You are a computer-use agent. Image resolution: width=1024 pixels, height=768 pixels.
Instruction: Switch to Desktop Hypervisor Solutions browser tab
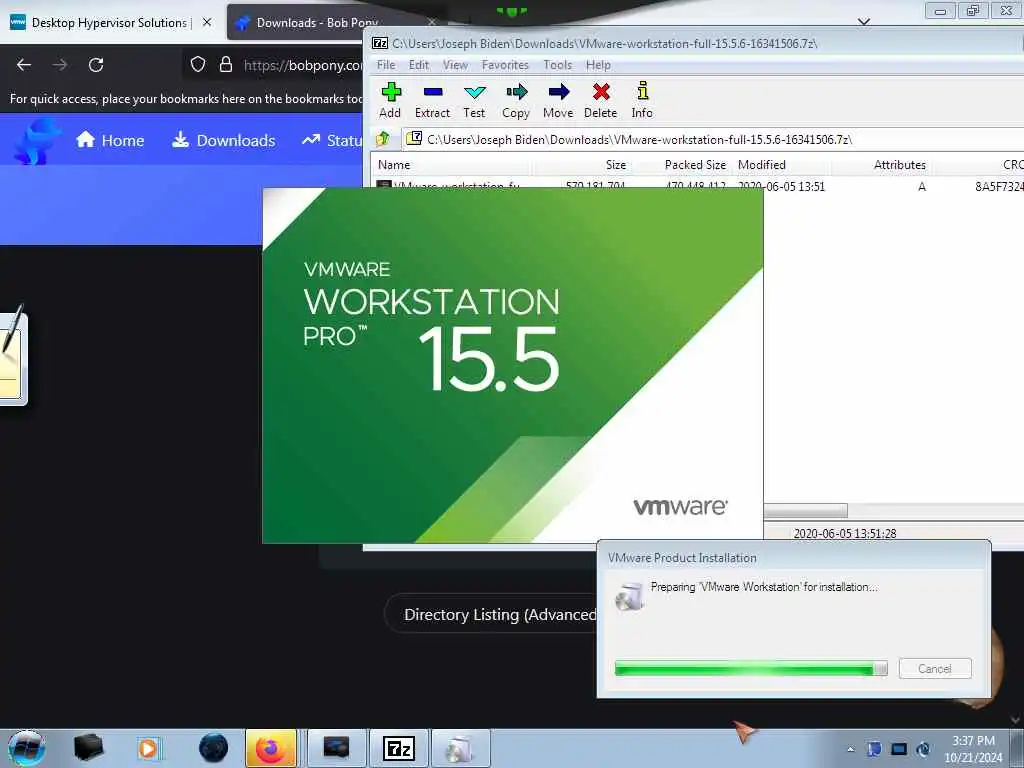(x=108, y=22)
